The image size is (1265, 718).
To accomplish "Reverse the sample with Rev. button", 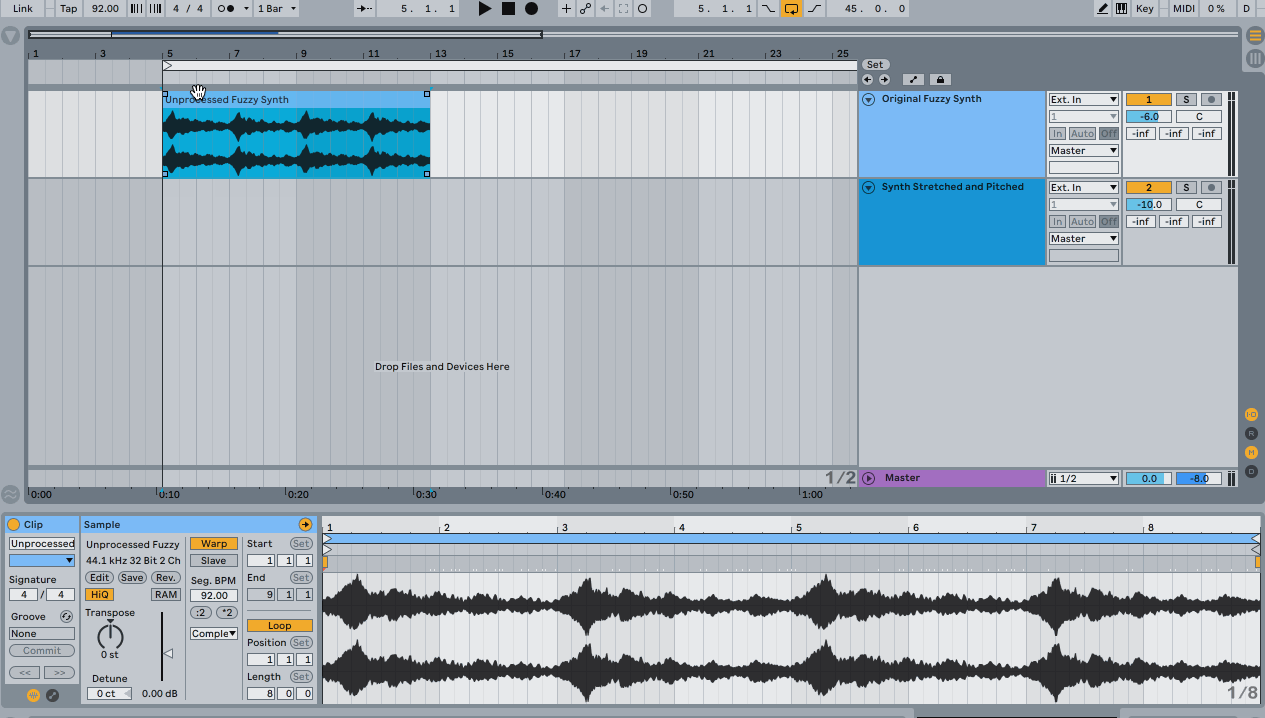I will coord(166,578).
